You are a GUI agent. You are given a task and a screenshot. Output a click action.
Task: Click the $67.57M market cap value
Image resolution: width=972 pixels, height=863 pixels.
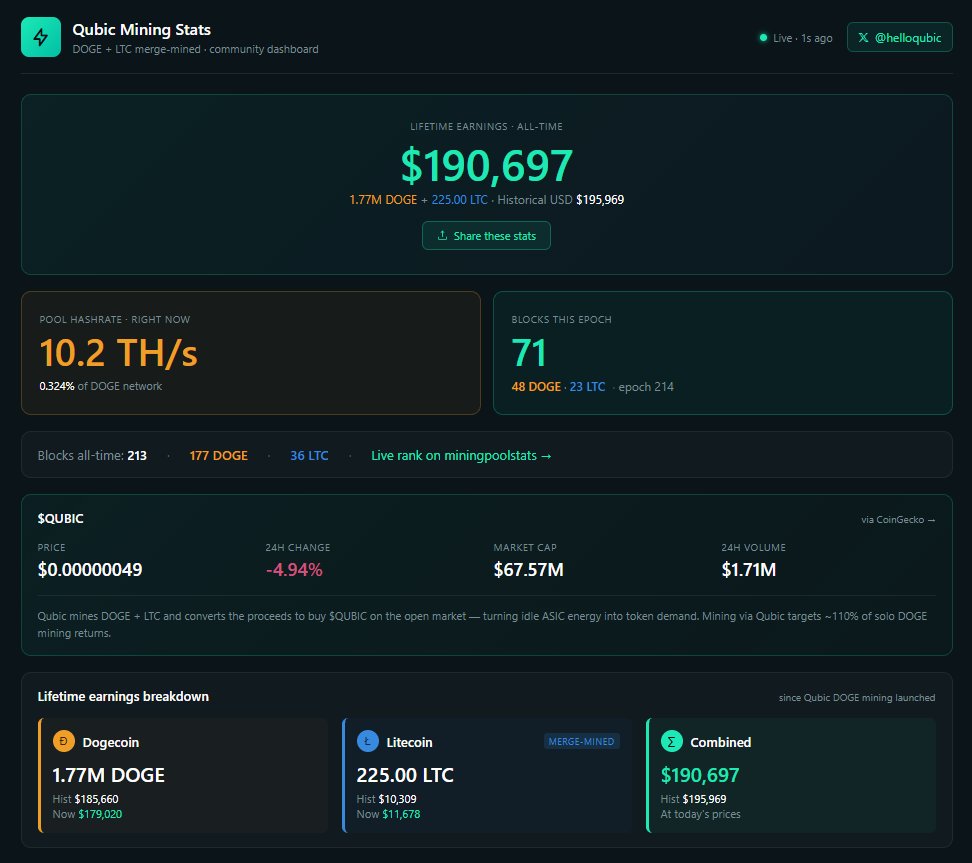[x=528, y=569]
